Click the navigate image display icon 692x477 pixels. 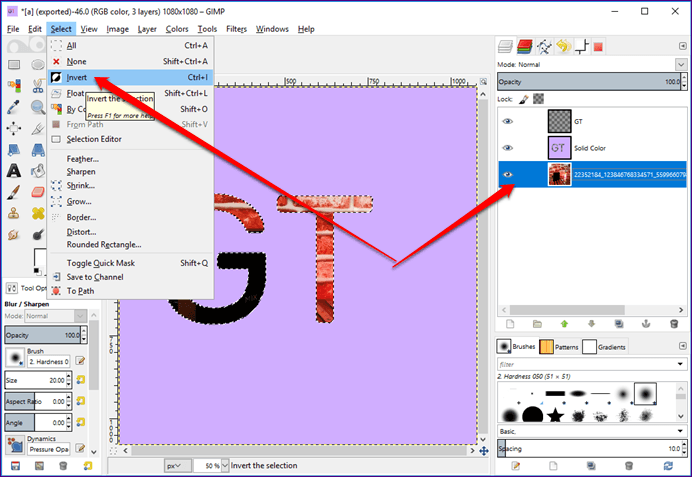coord(484,451)
